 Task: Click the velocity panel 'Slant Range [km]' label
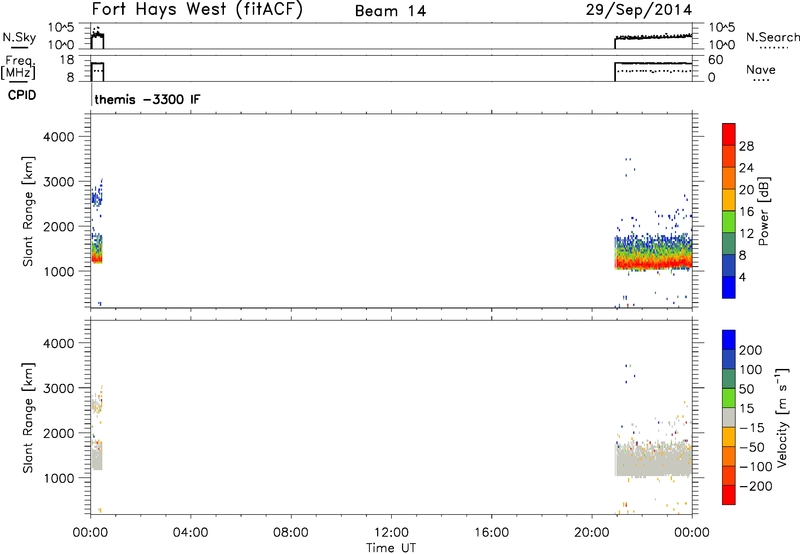point(28,418)
